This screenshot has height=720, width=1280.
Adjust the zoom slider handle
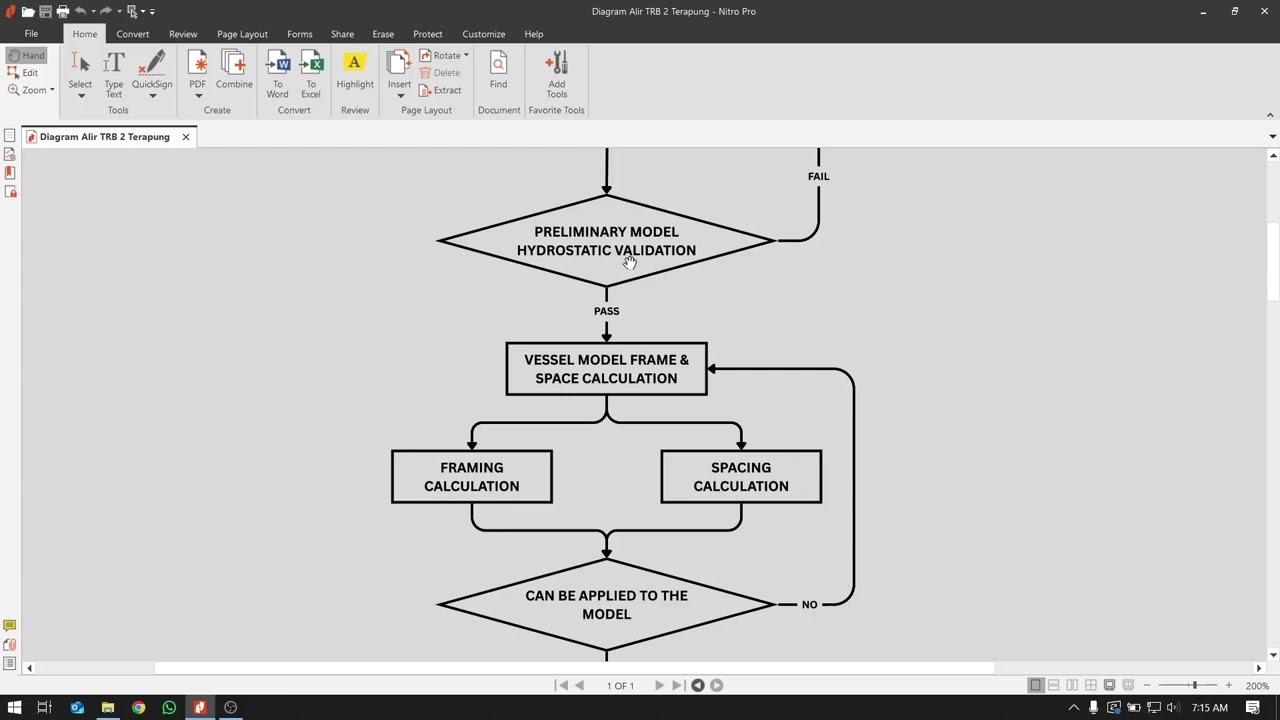1194,685
